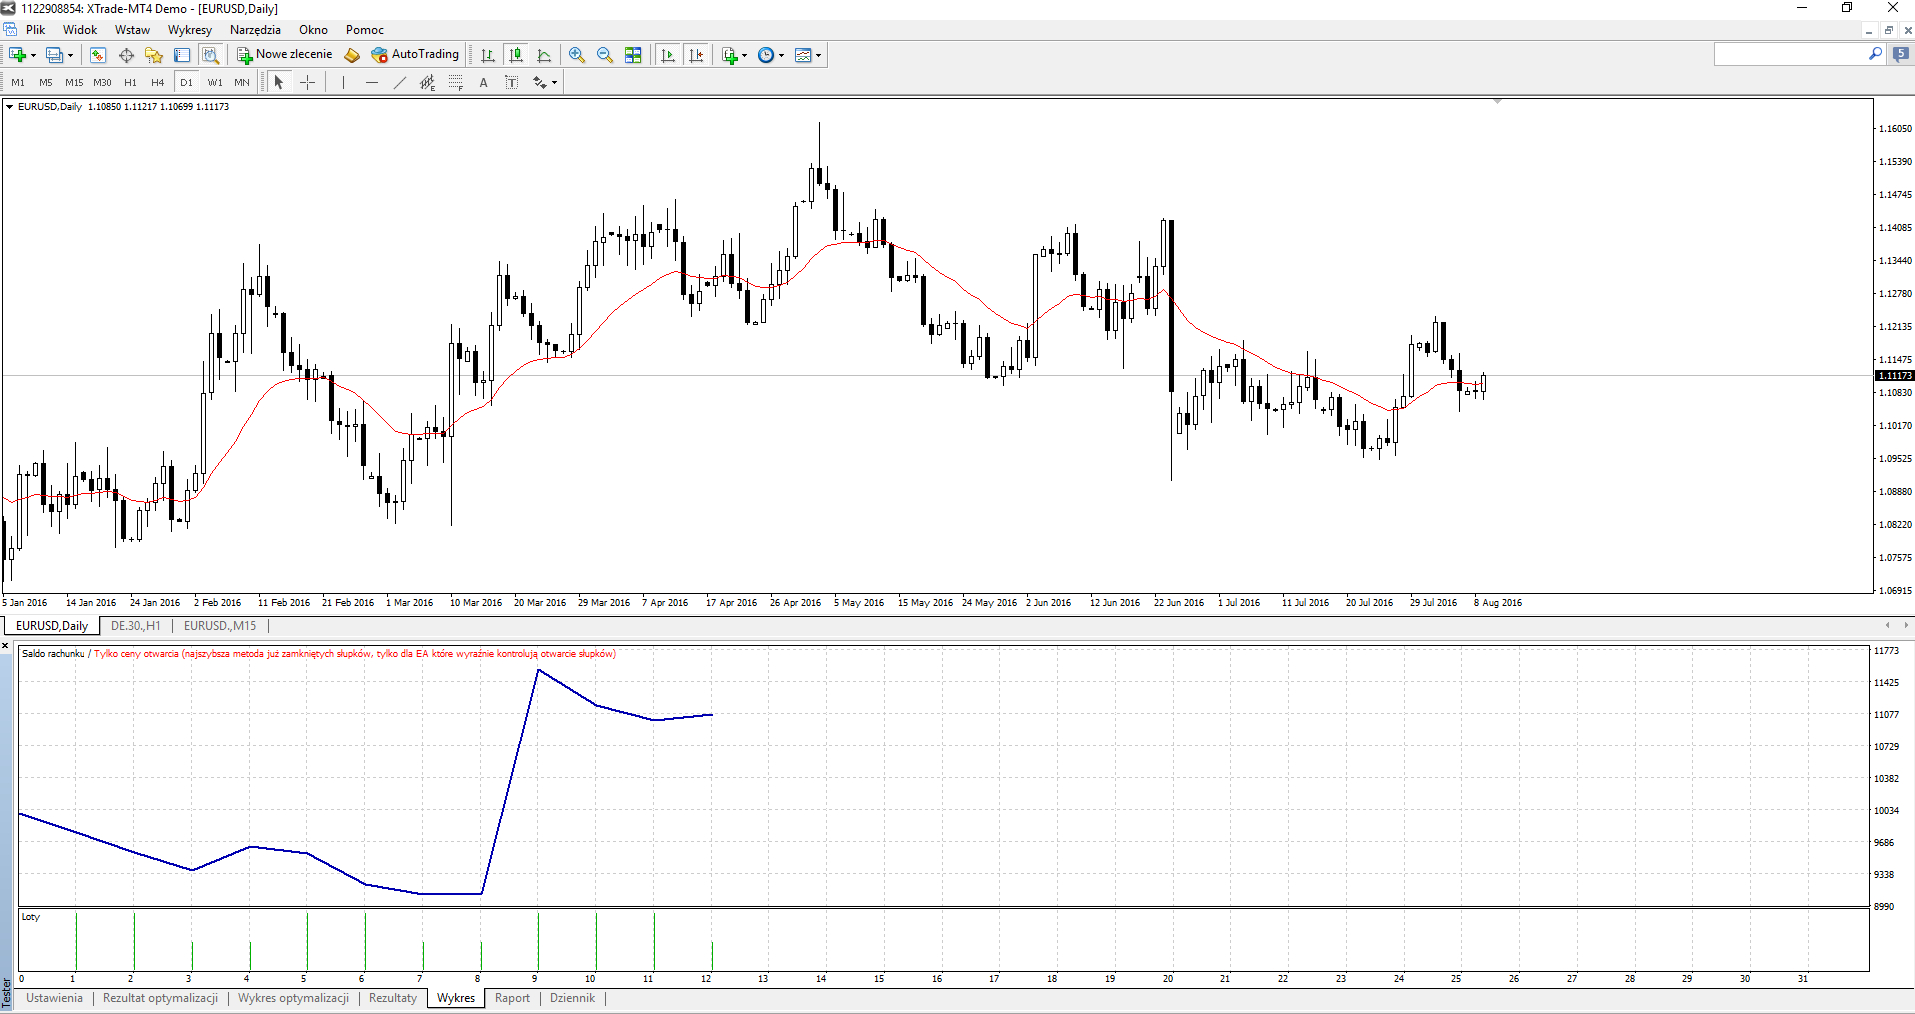1915x1014 pixels.
Task: Click the Nowe zlecenie button
Action: (285, 55)
